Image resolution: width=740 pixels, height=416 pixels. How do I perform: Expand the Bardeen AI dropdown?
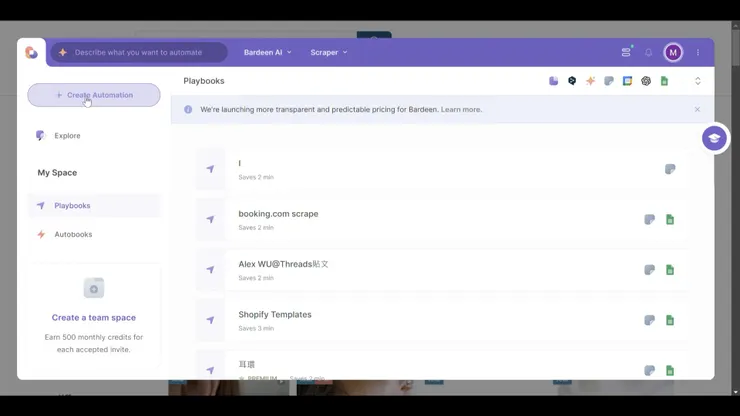268,52
